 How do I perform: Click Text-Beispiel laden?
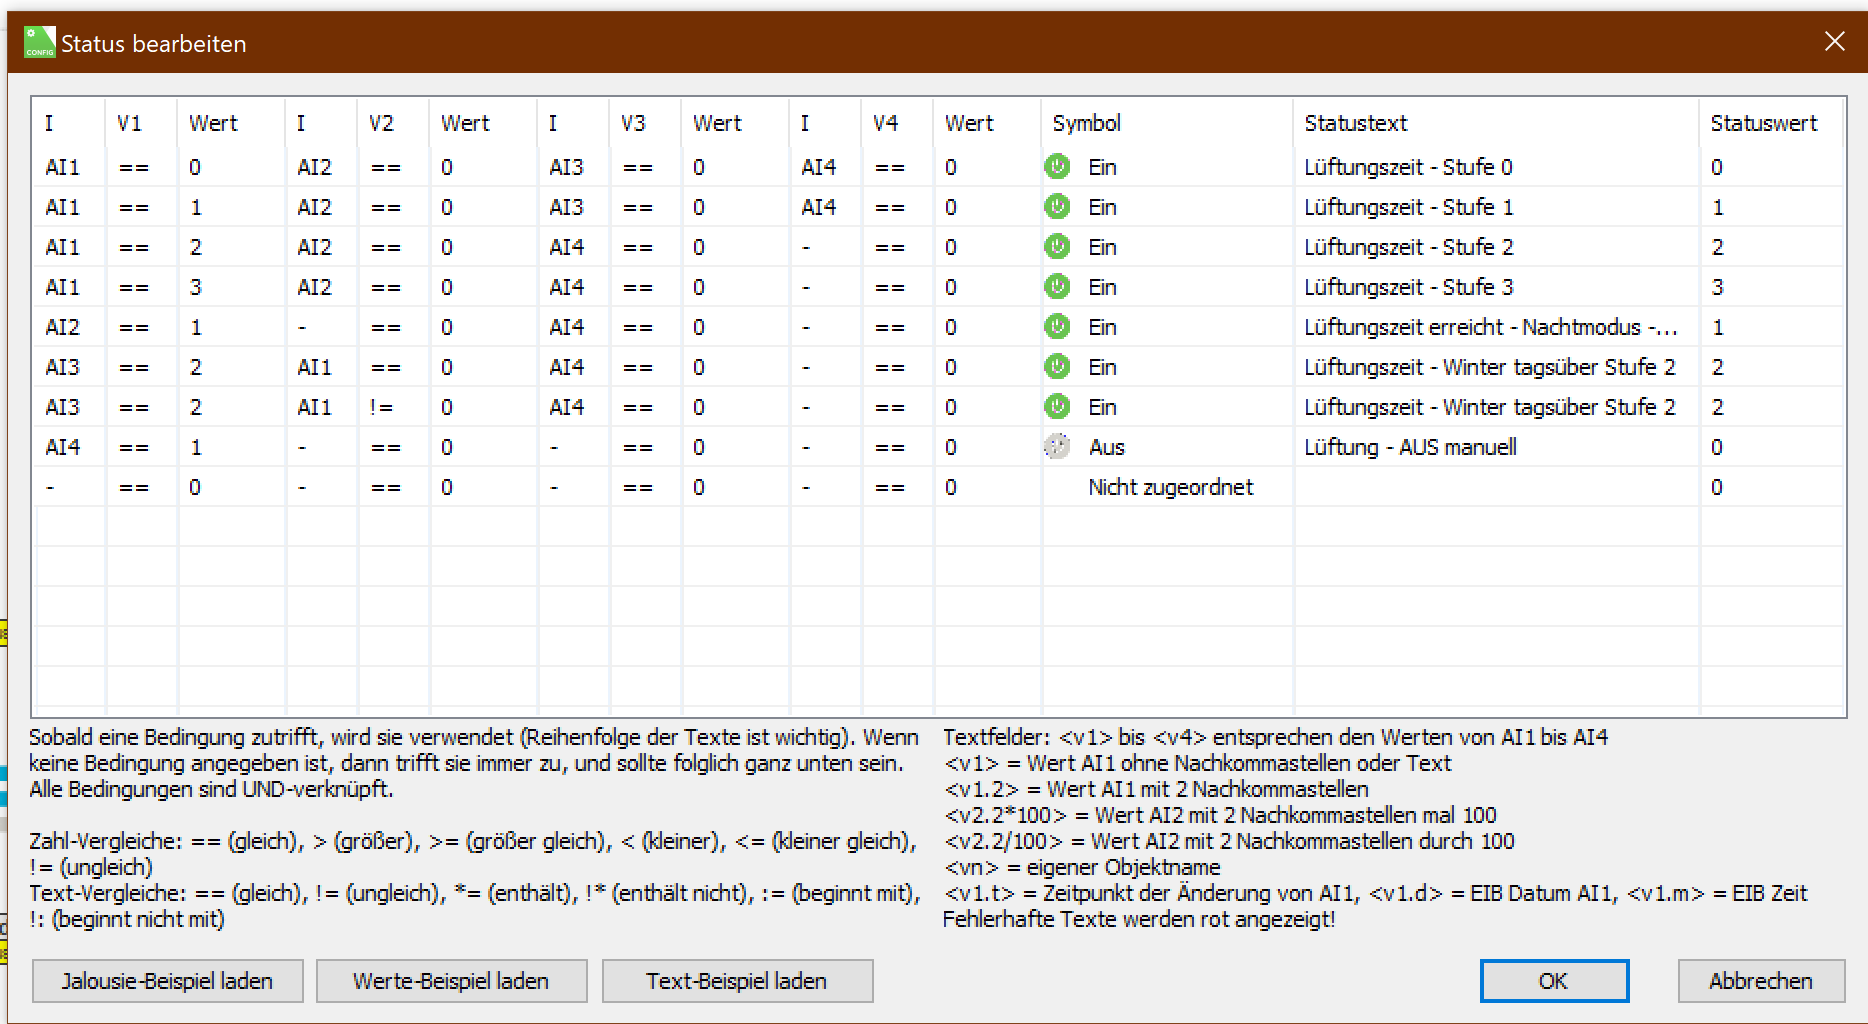[737, 981]
